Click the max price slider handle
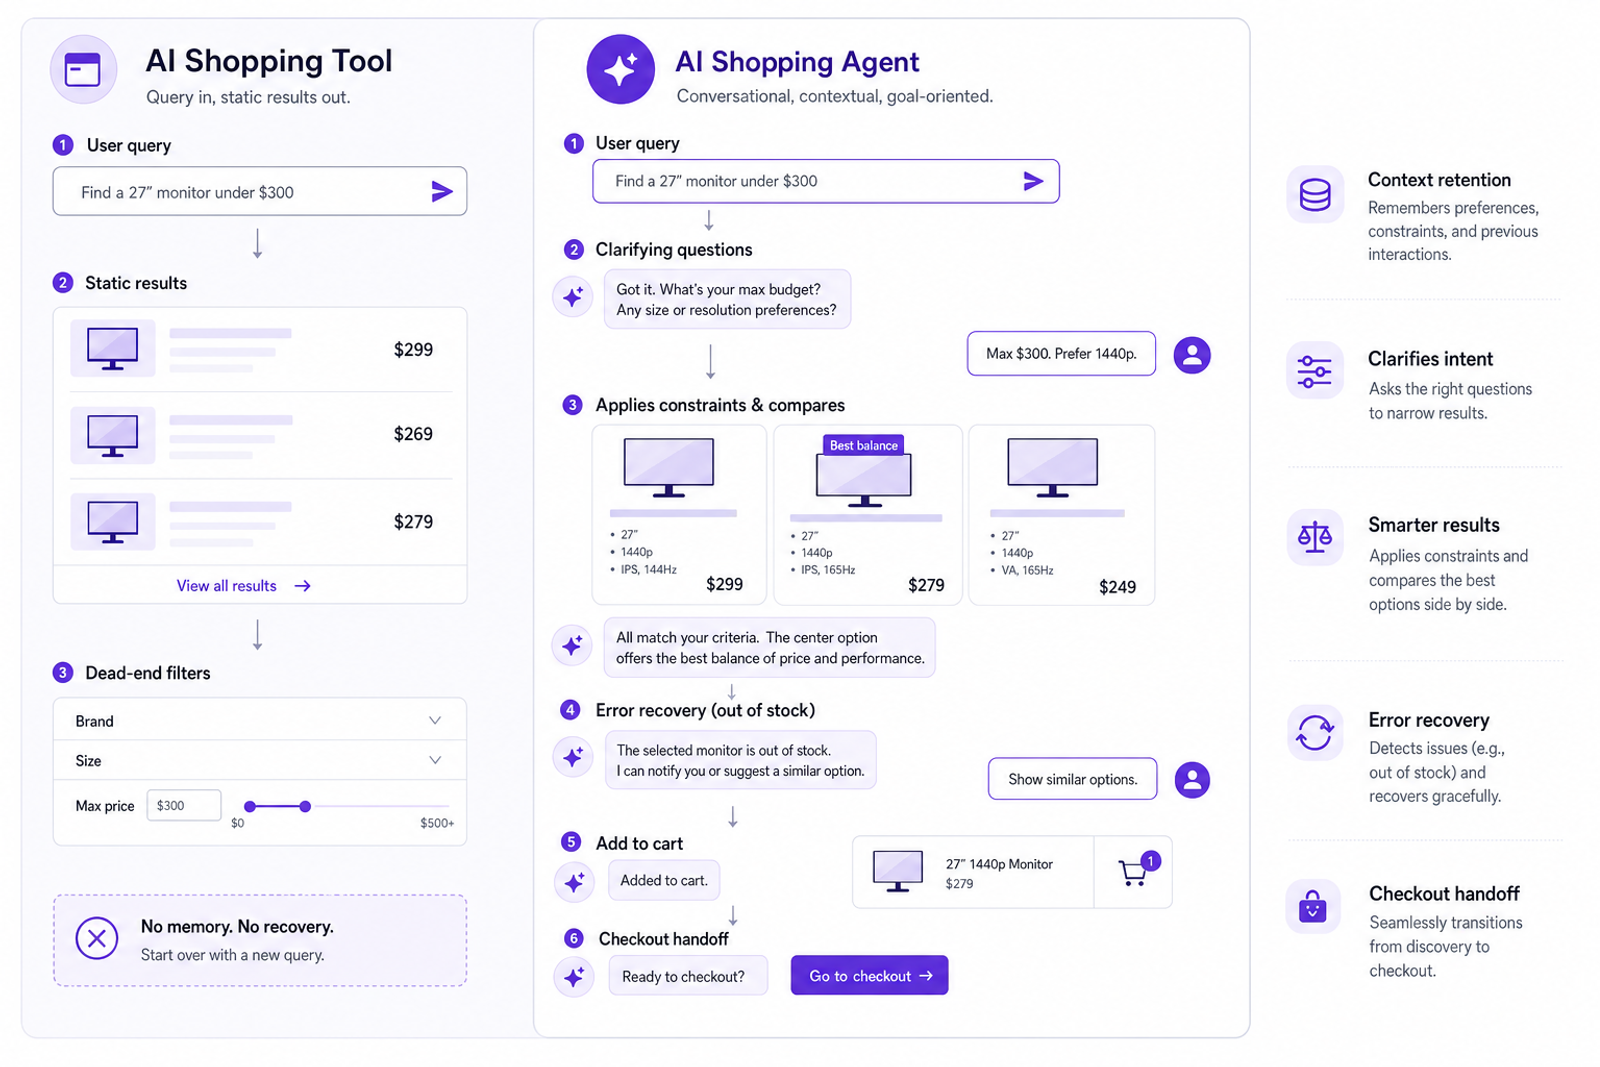This screenshot has height=1067, width=1600. point(305,806)
